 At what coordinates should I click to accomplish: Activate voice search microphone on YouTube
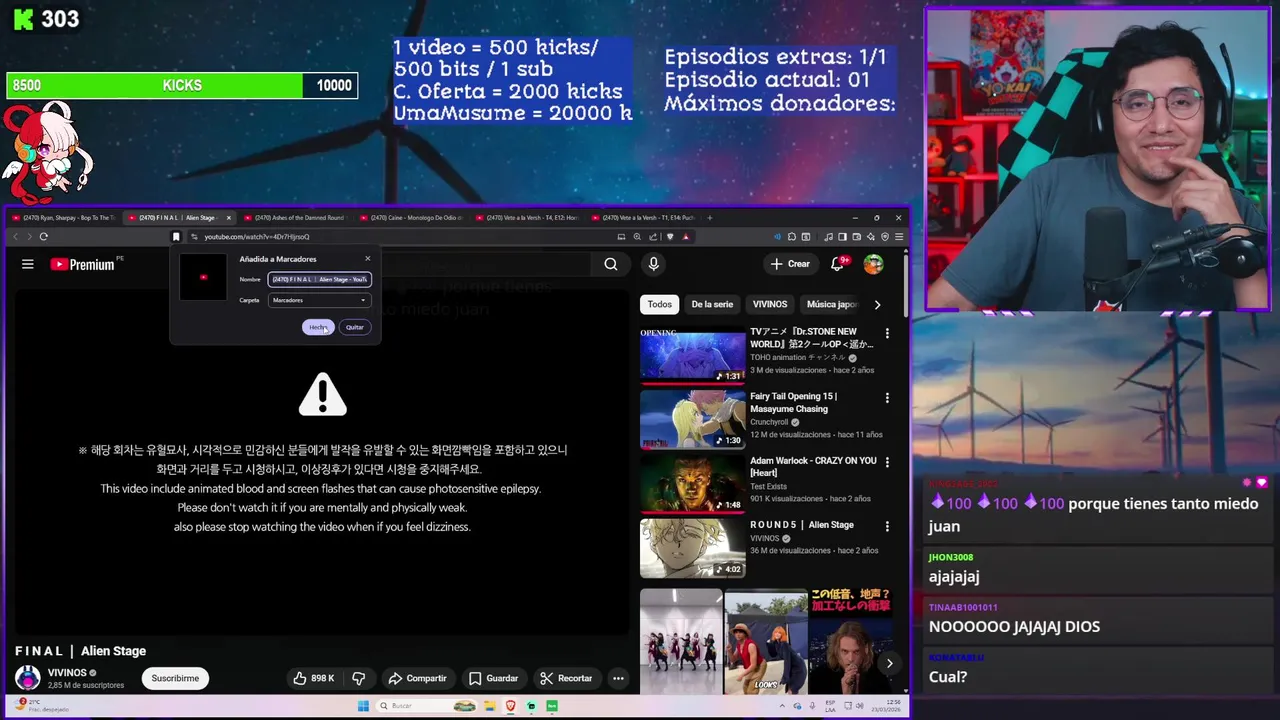653,264
